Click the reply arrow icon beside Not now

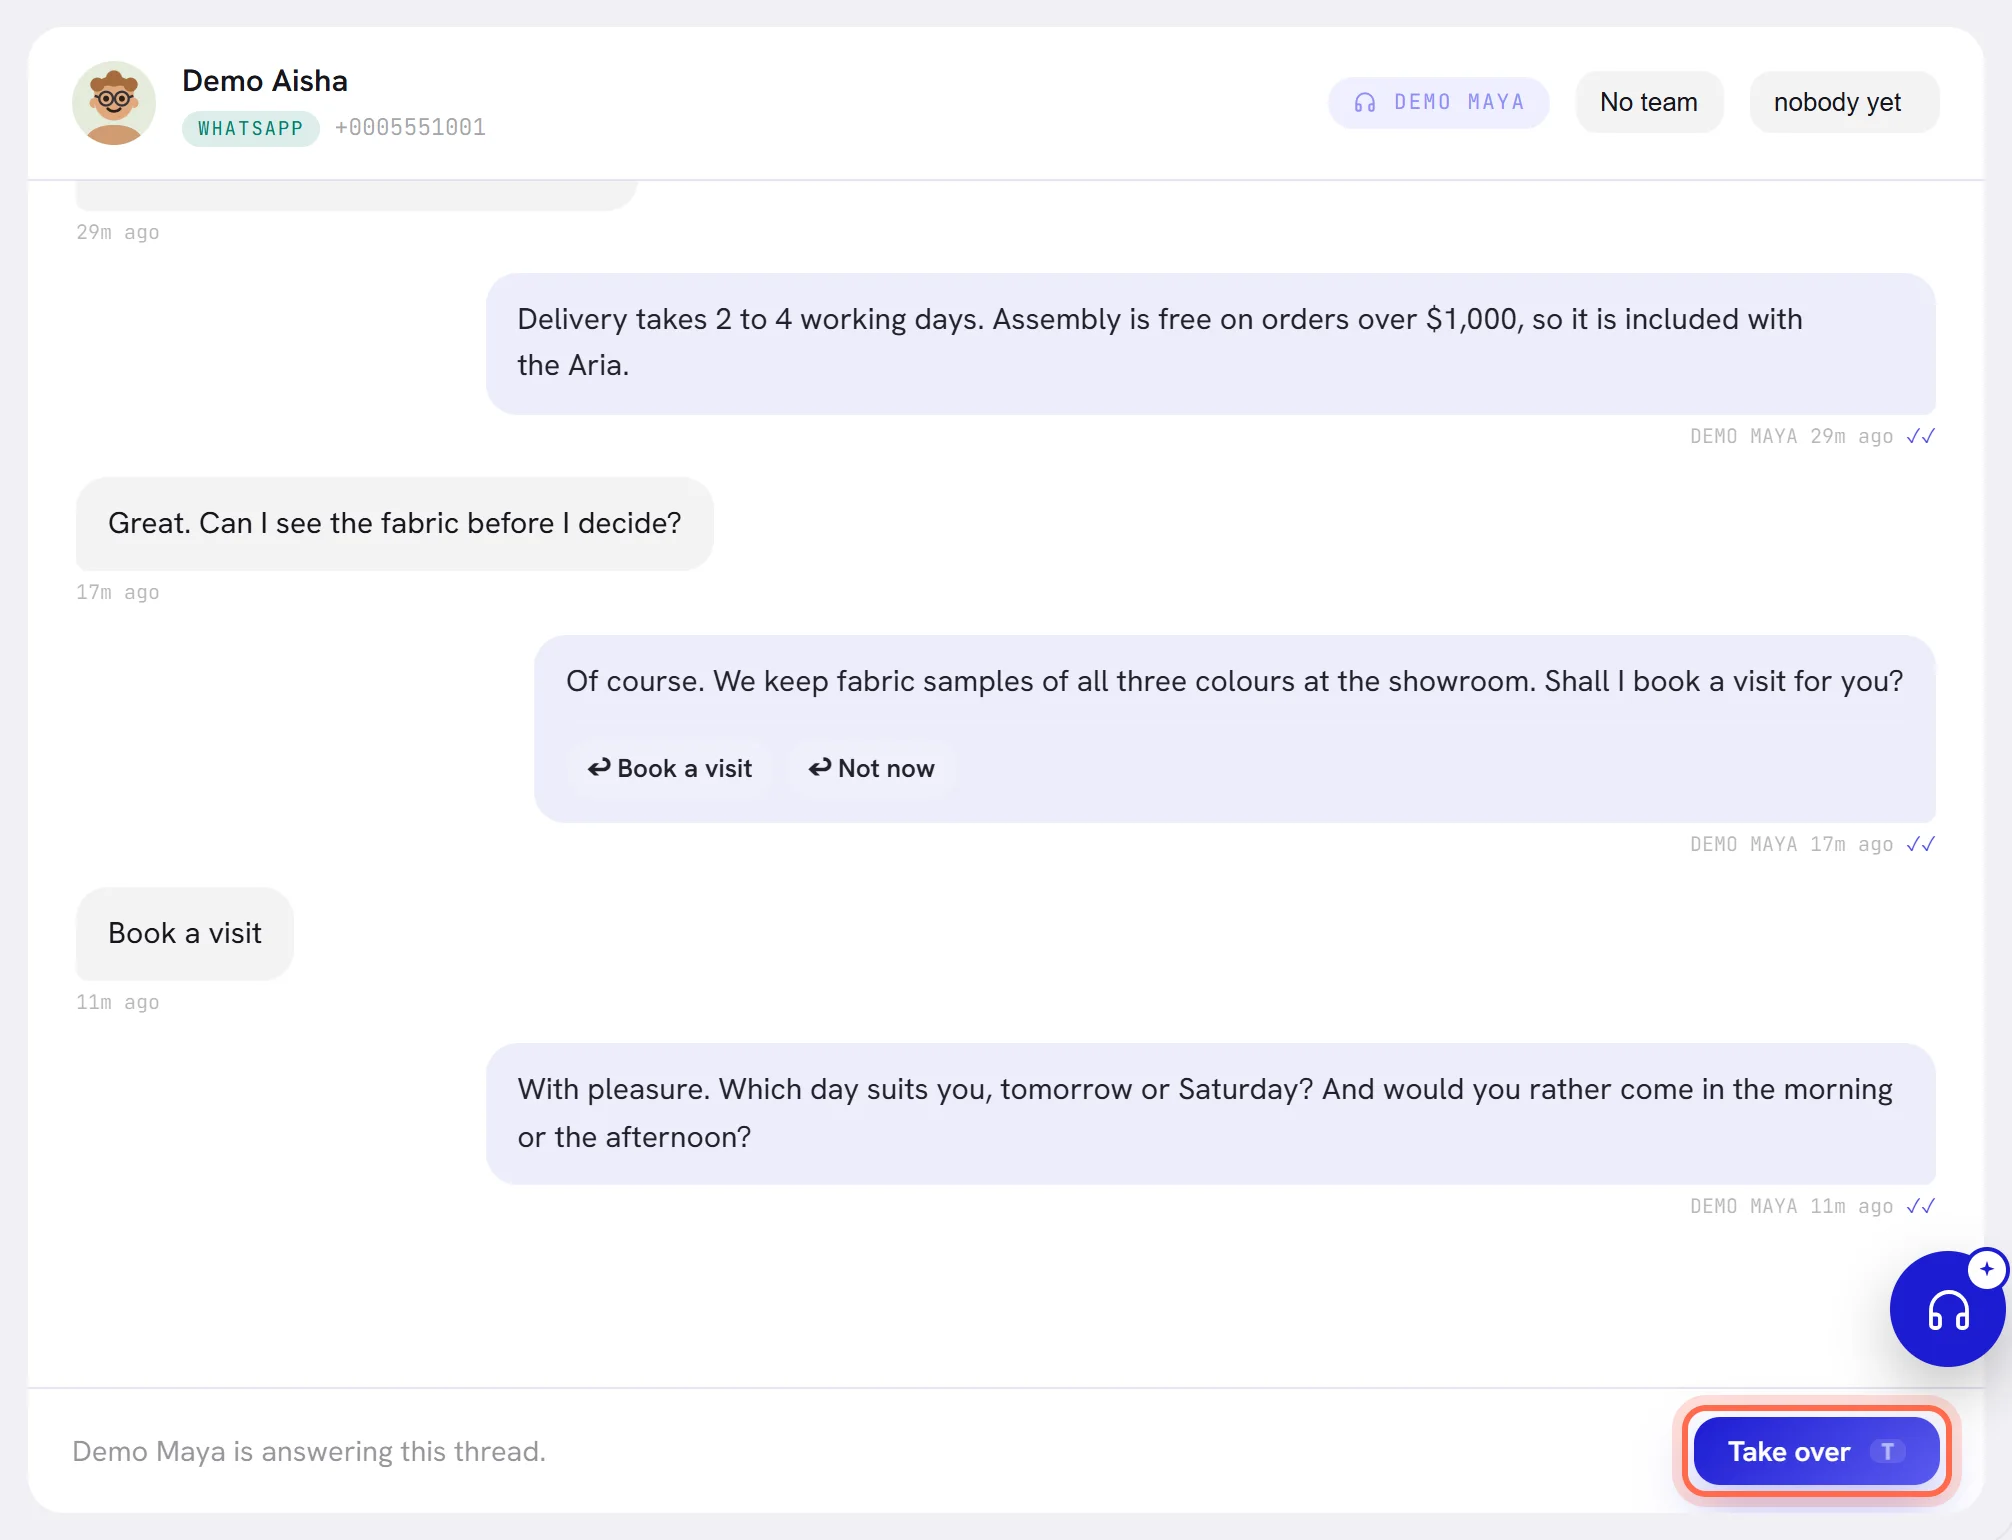coord(820,767)
